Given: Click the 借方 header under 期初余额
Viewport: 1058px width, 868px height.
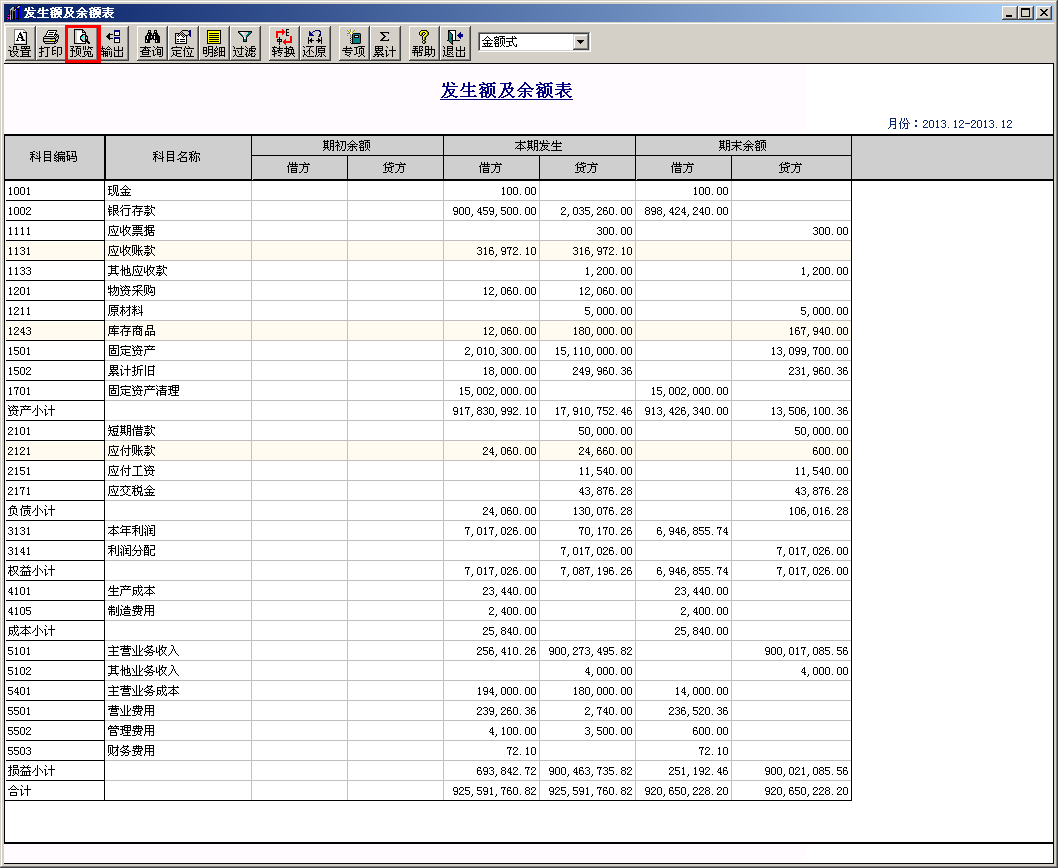Looking at the screenshot, I should point(299,167).
